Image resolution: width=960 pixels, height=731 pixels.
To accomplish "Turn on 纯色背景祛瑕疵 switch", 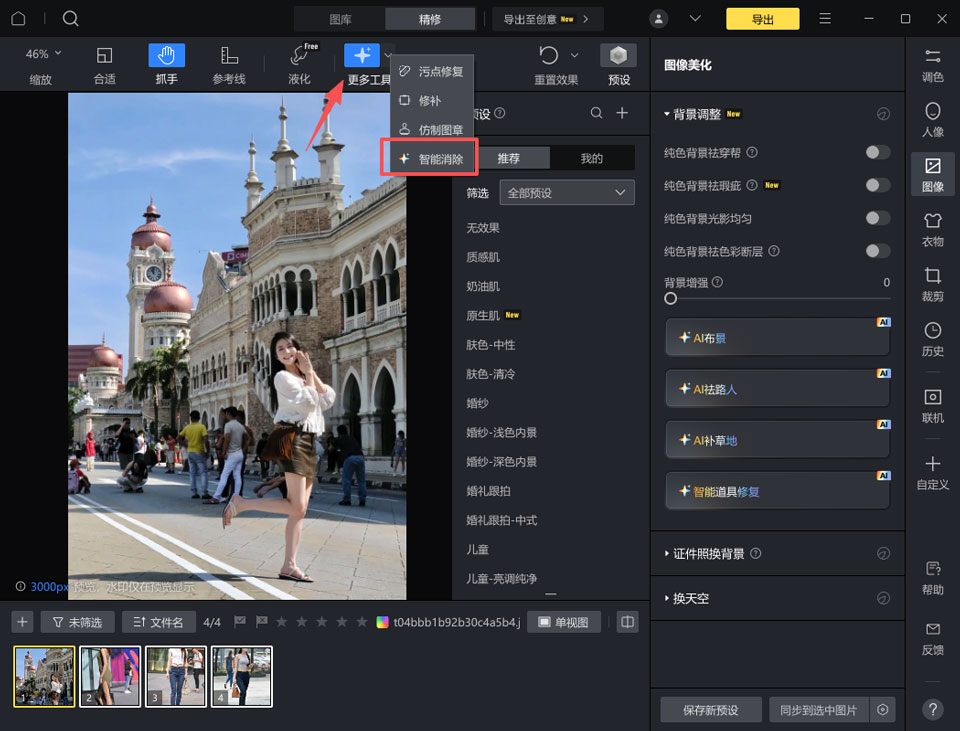I will pos(877,185).
